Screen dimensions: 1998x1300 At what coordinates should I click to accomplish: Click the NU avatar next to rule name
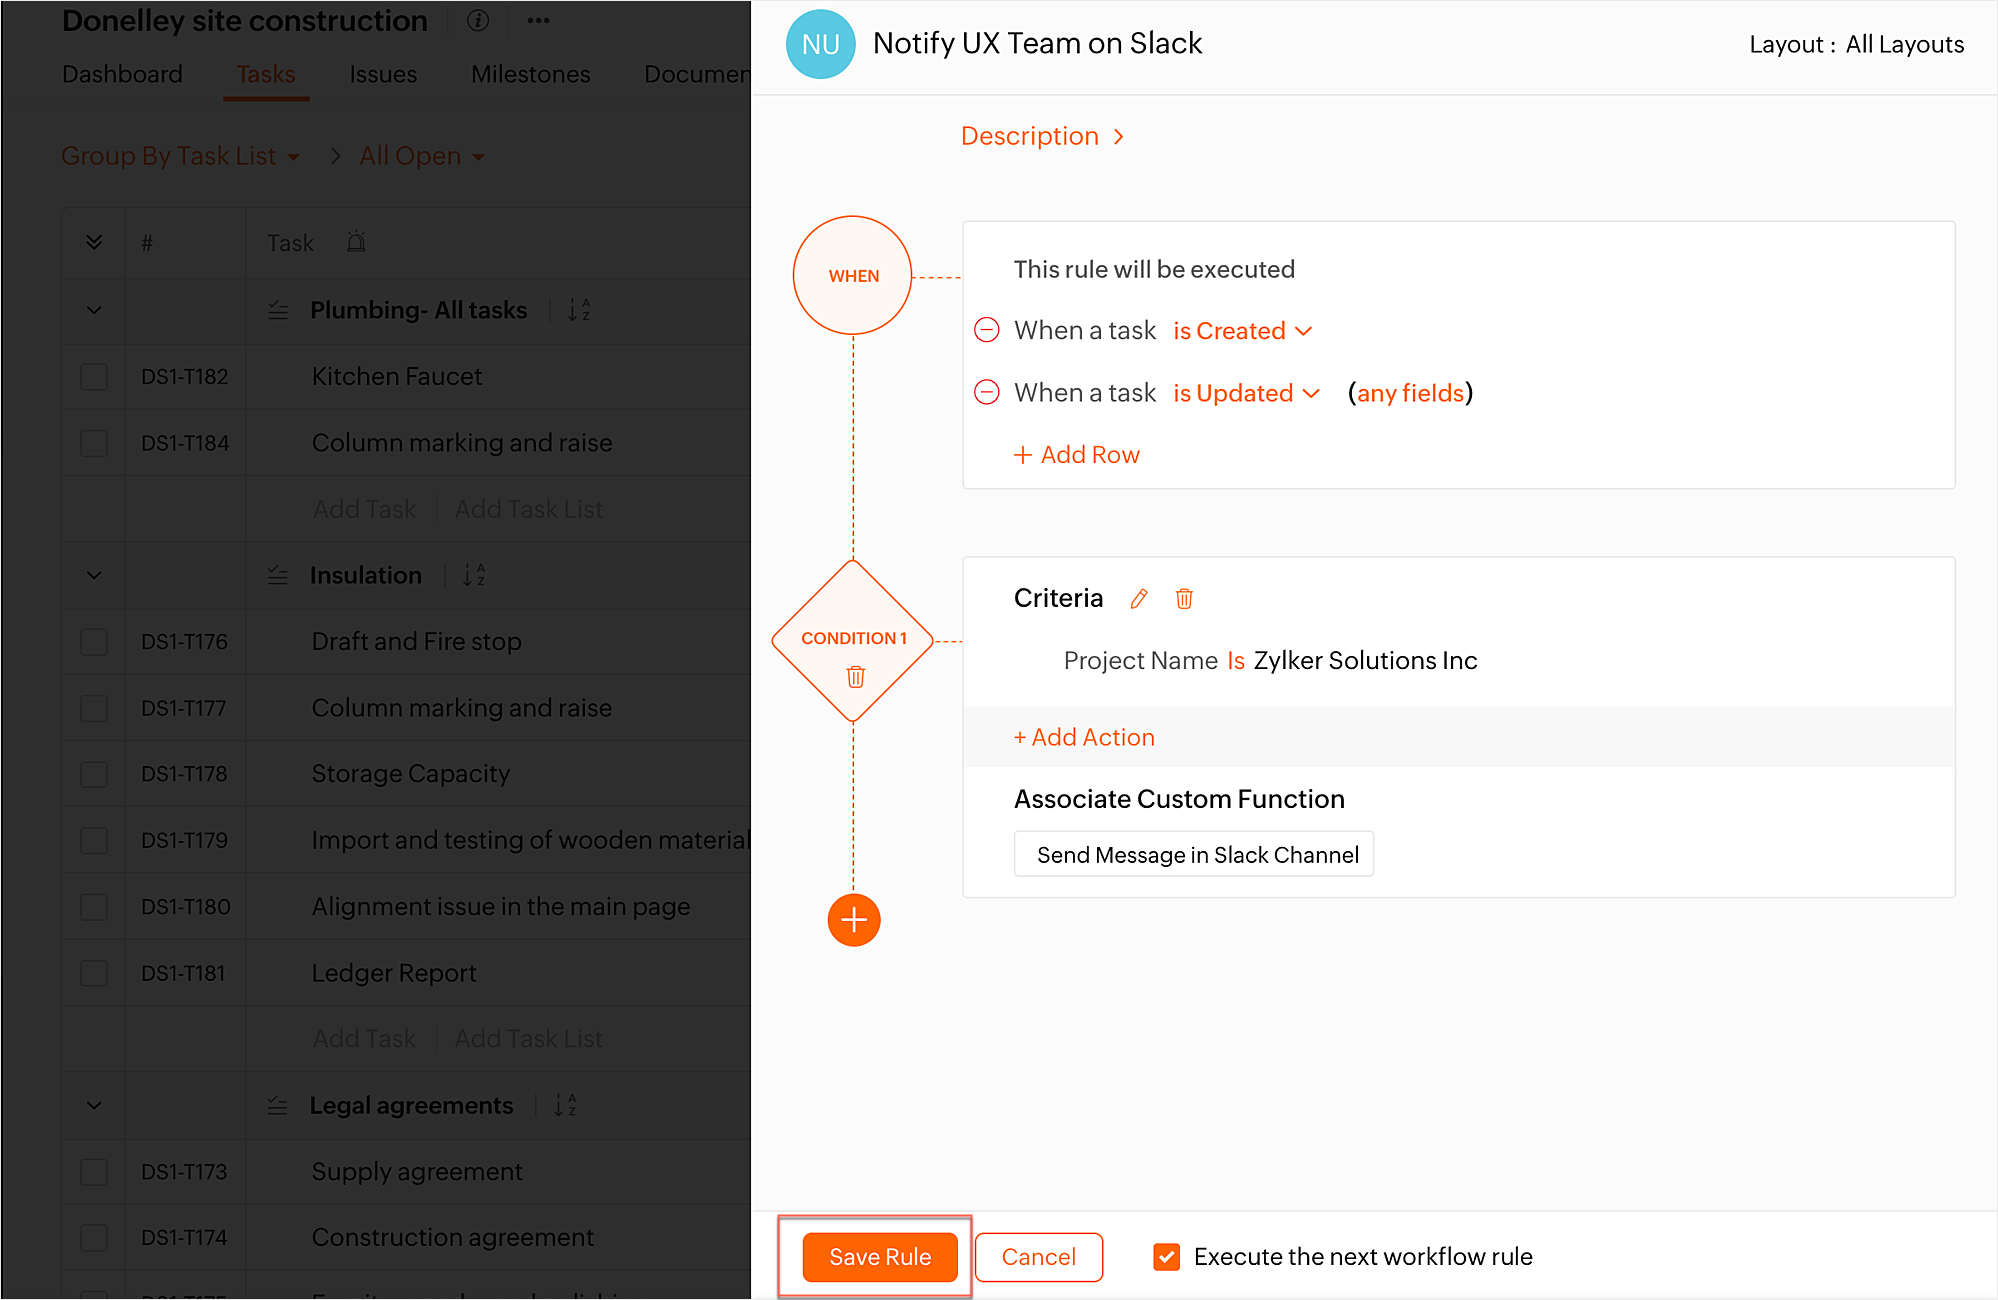tap(820, 44)
